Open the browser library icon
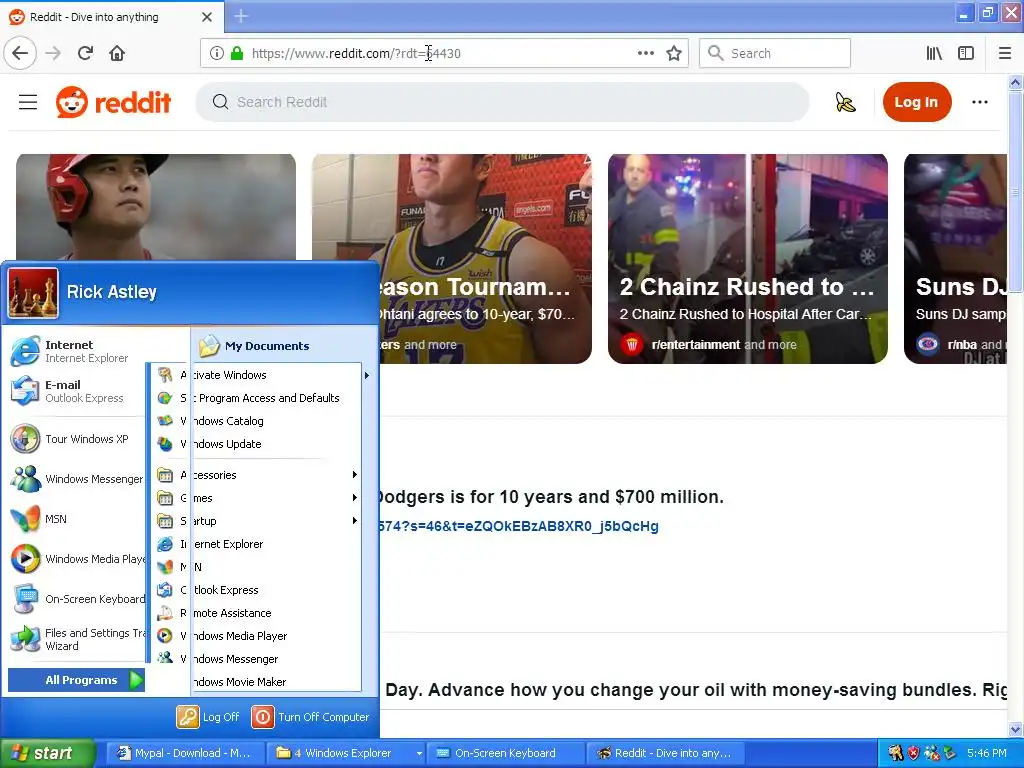 (934, 53)
